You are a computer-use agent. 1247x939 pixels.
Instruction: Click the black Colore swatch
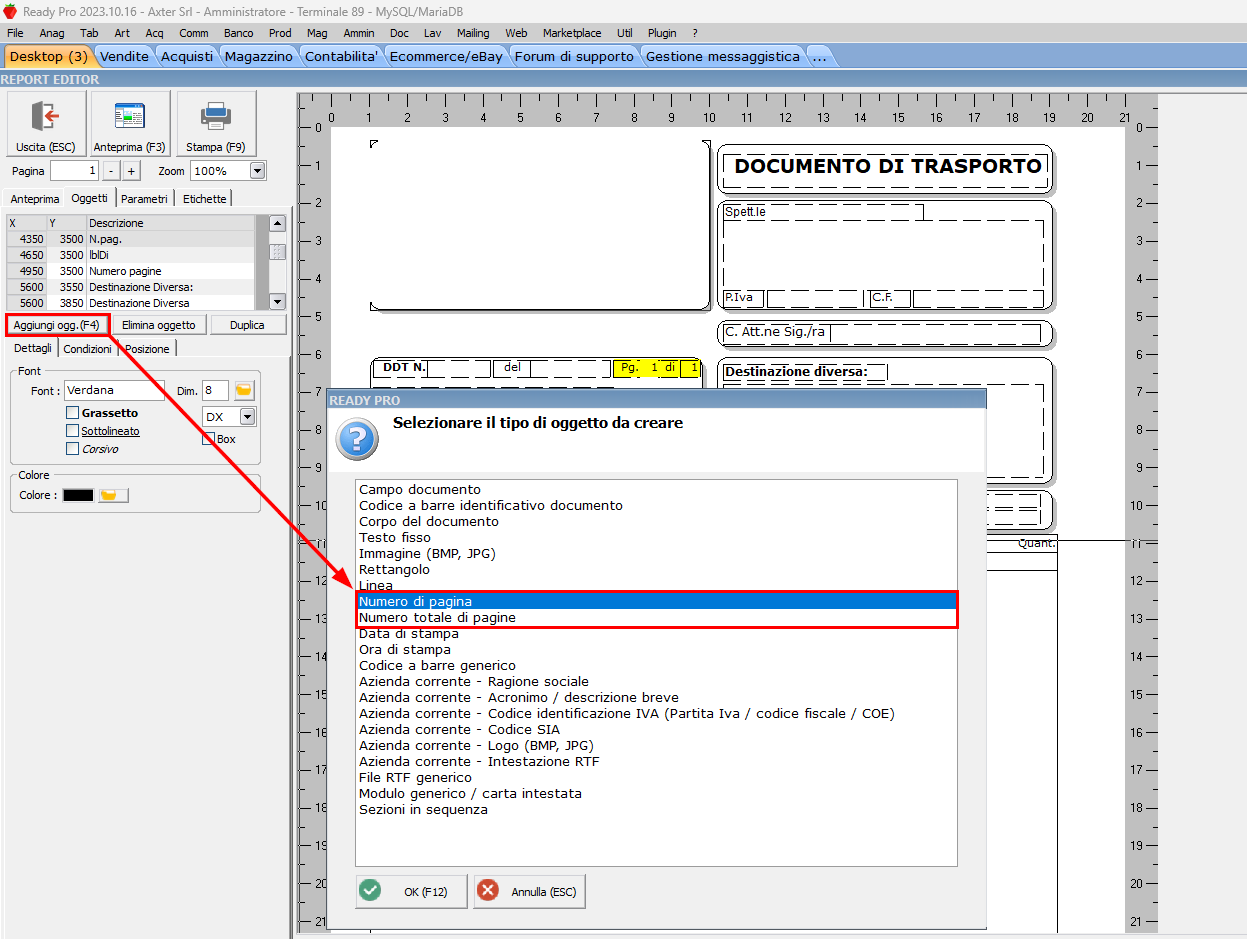point(78,495)
